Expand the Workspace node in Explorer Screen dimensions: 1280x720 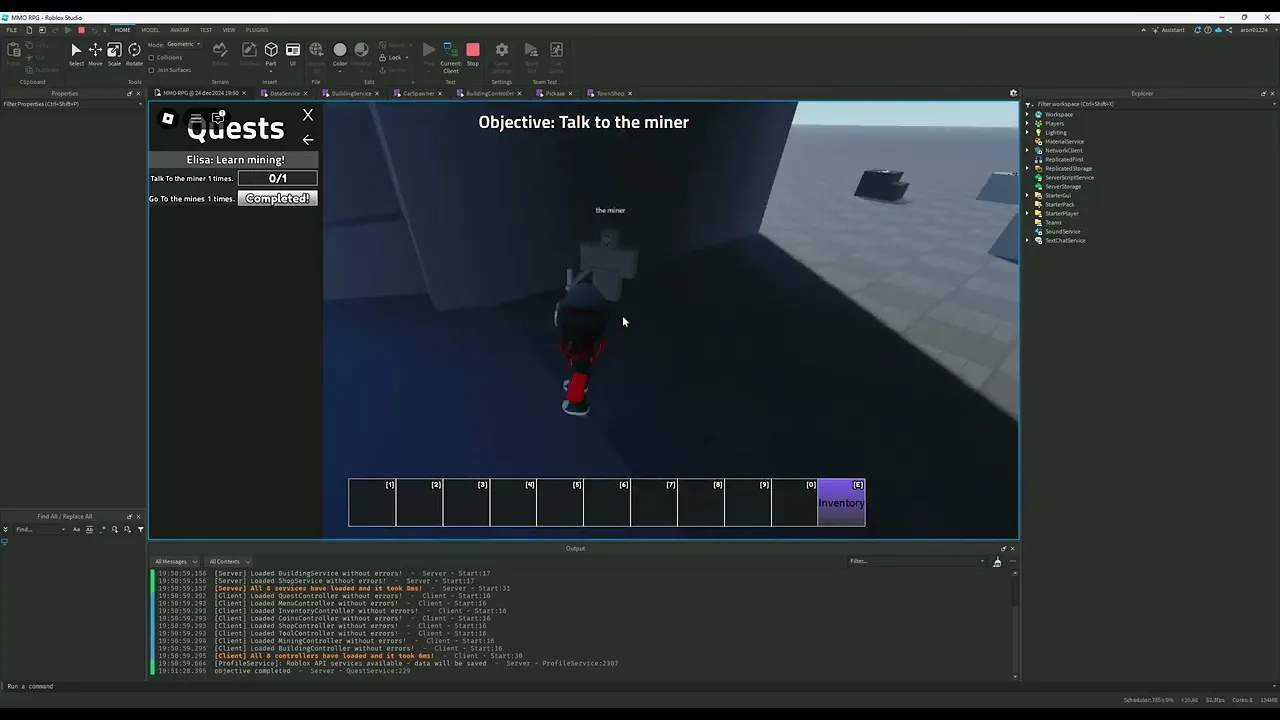click(x=1028, y=115)
